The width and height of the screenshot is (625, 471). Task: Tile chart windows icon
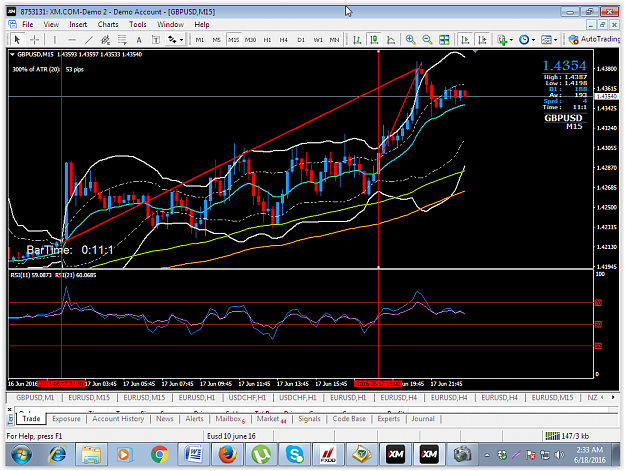444,39
